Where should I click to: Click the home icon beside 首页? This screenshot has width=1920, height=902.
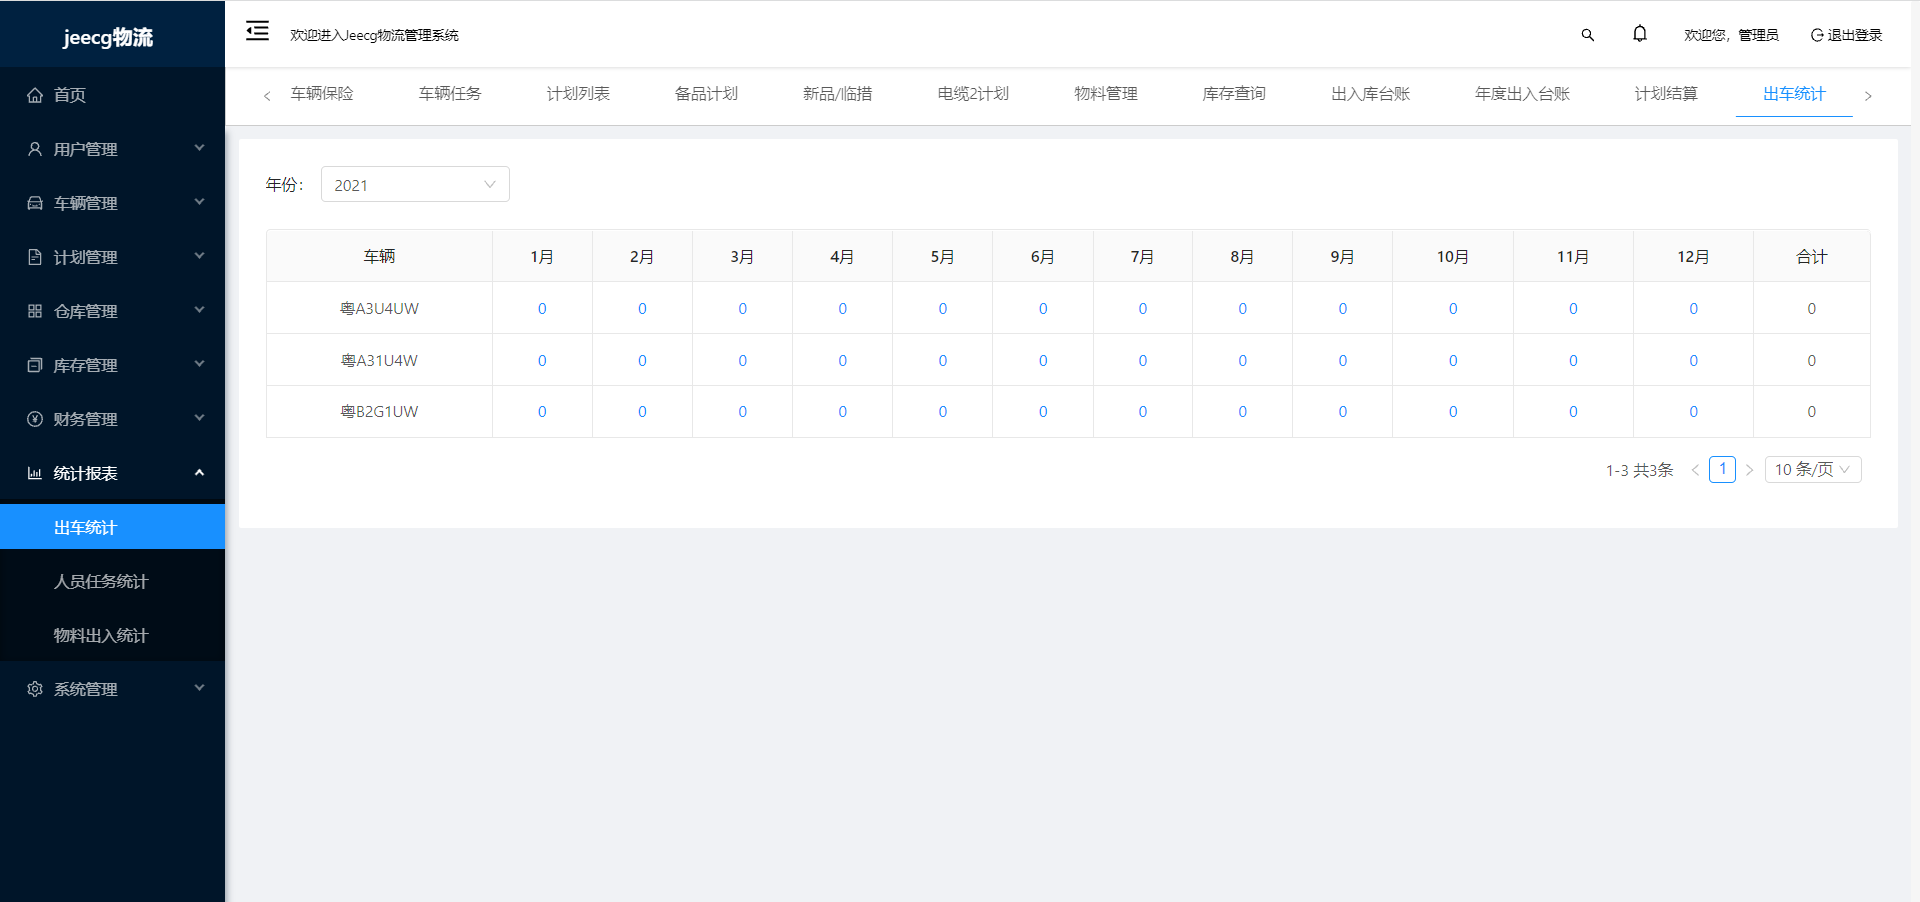35,95
